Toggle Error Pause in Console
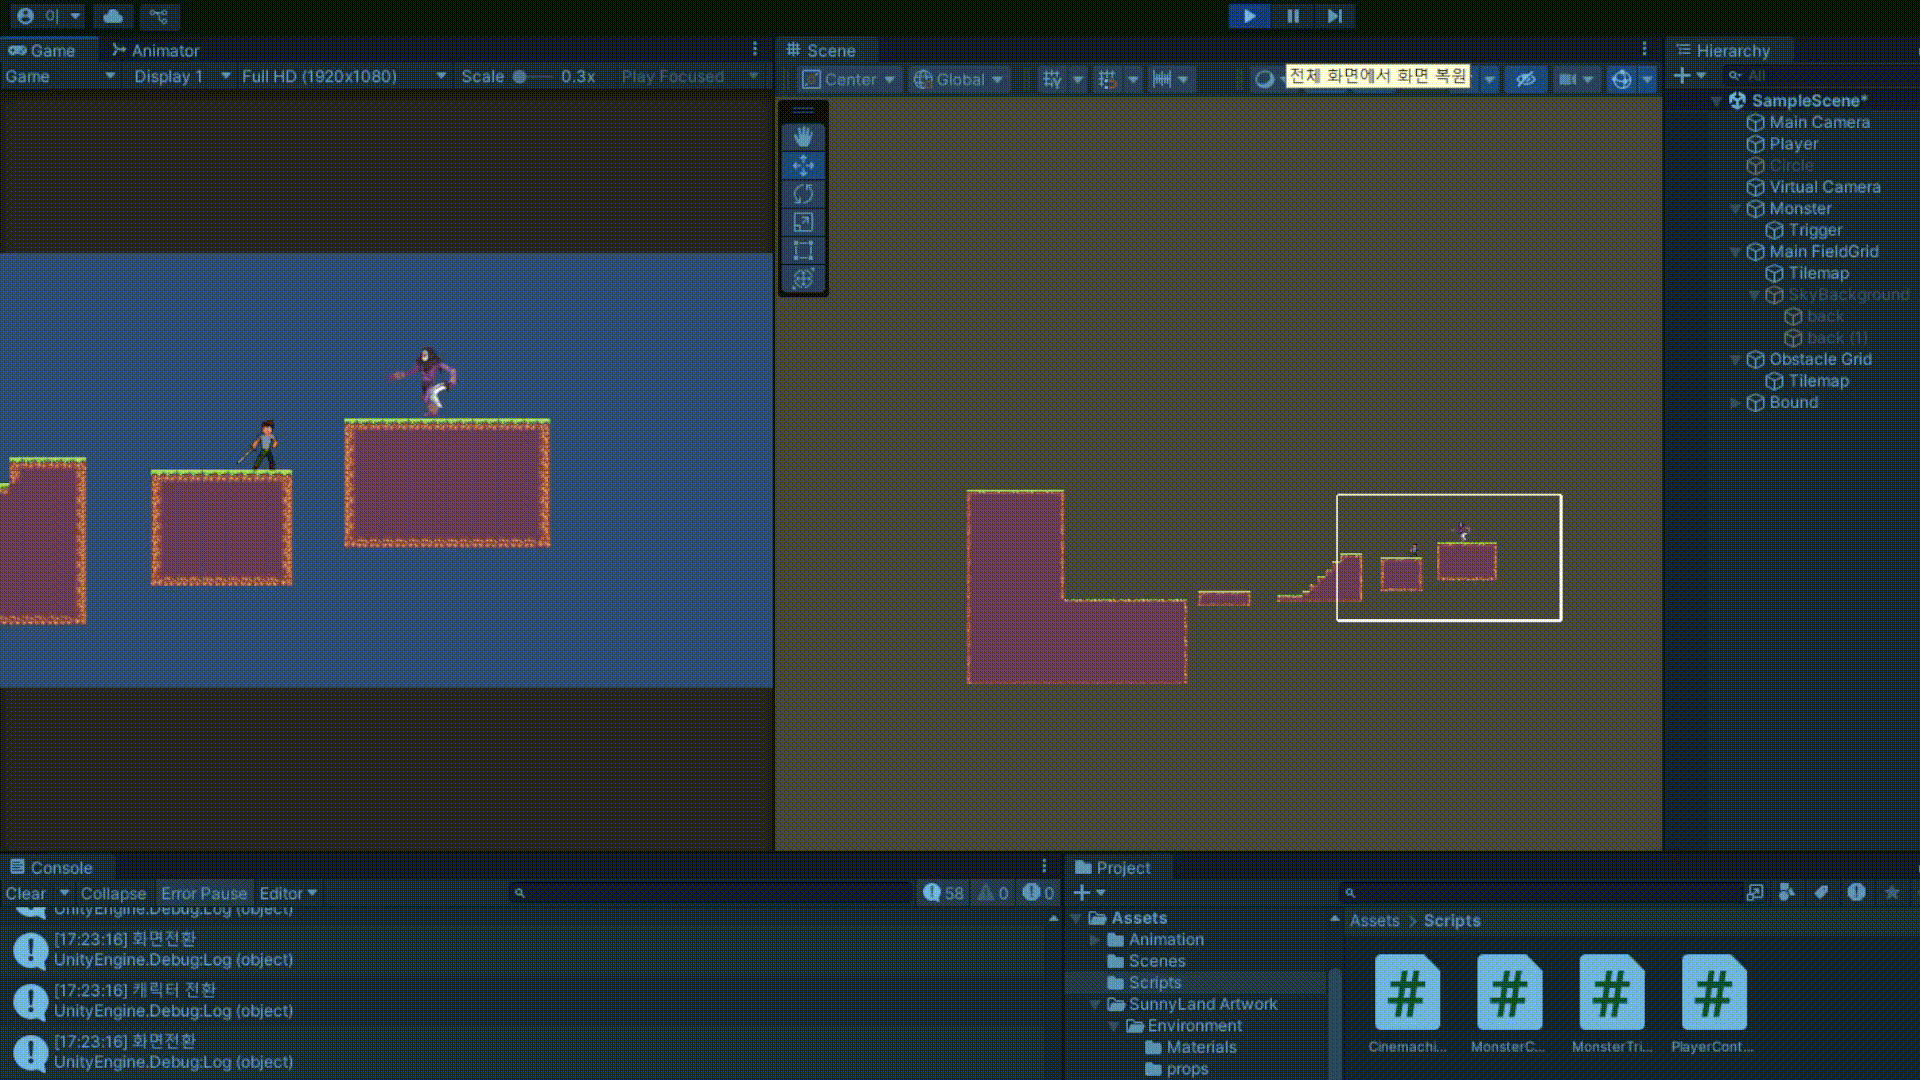This screenshot has width=1920, height=1080. (203, 893)
